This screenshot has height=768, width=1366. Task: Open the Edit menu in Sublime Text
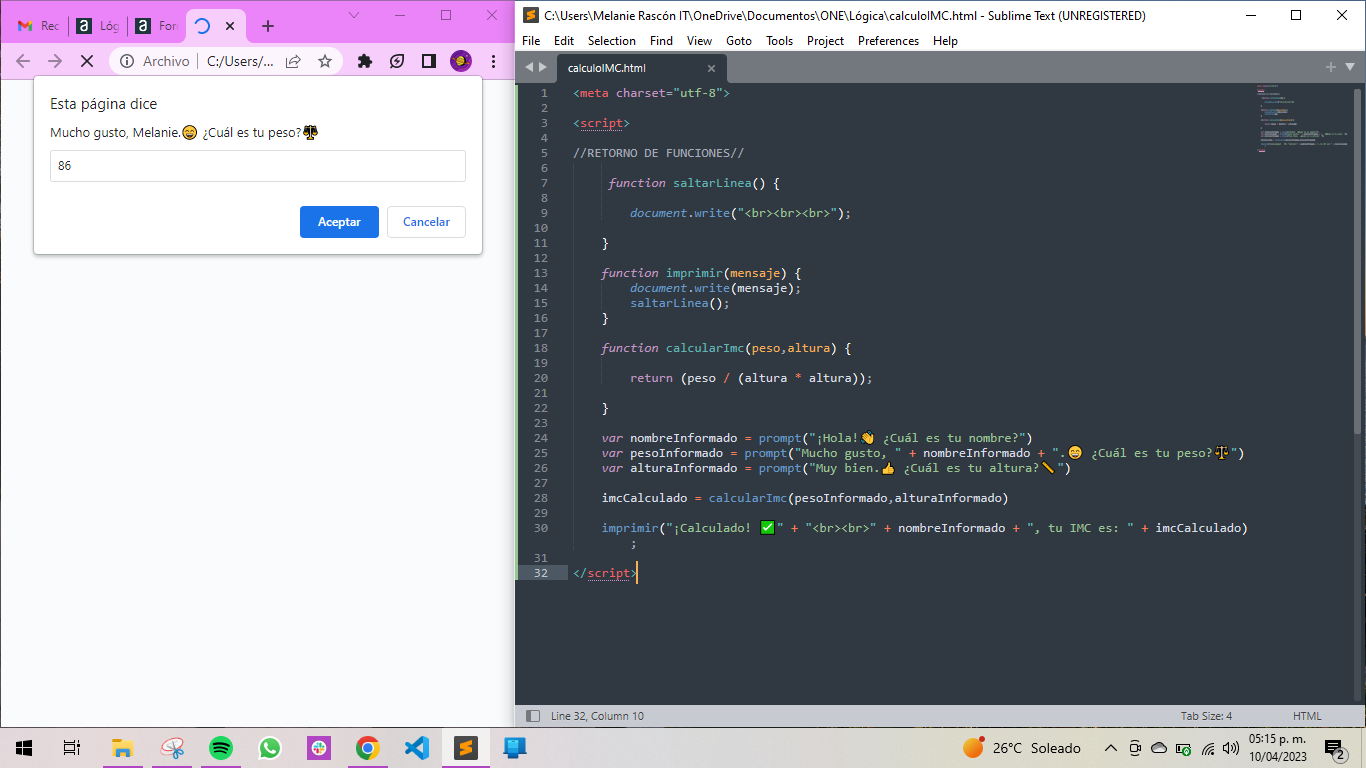tap(564, 41)
